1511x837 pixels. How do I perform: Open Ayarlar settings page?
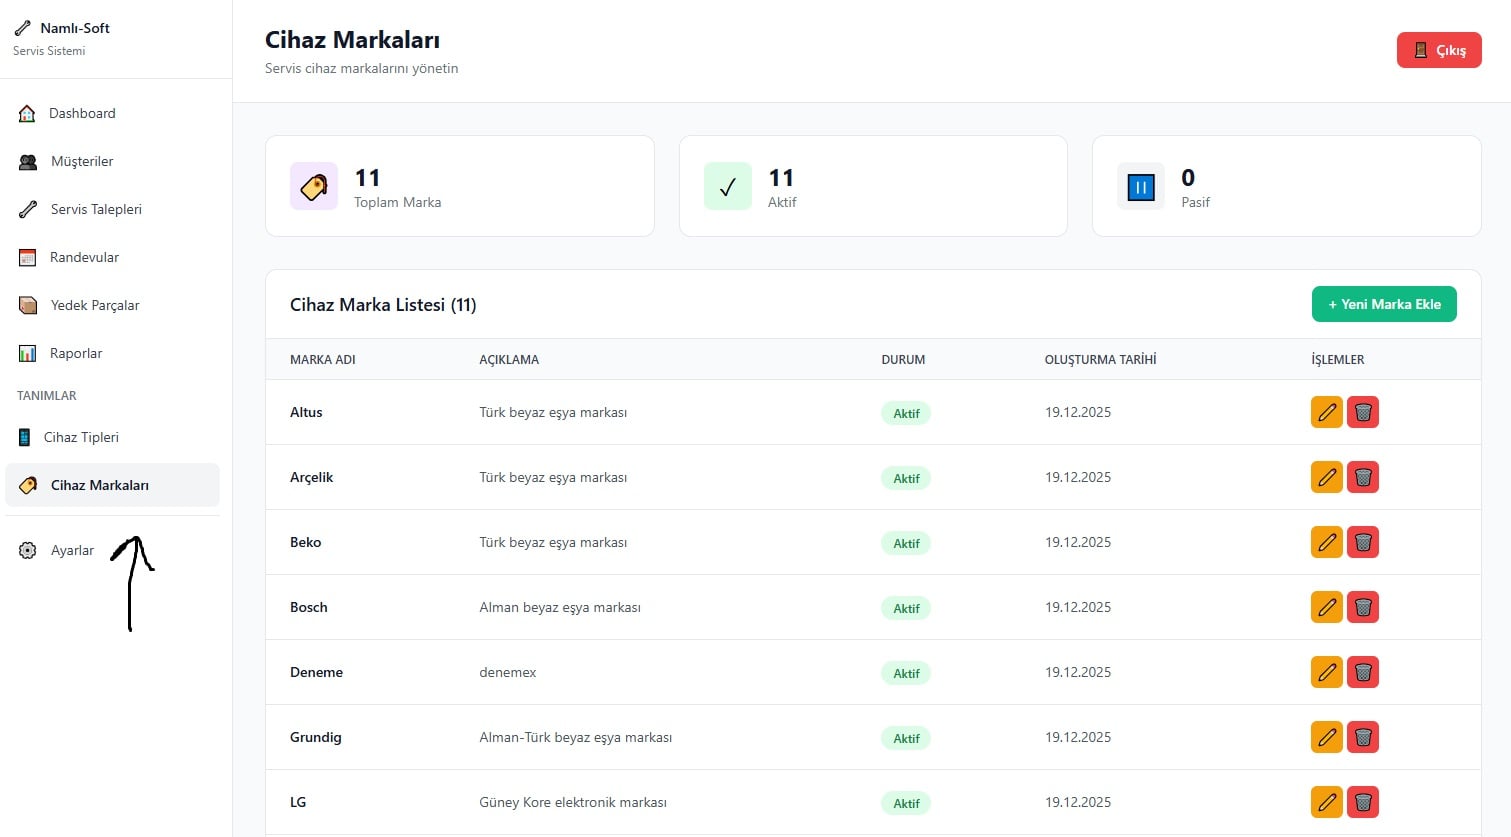[x=112, y=550]
